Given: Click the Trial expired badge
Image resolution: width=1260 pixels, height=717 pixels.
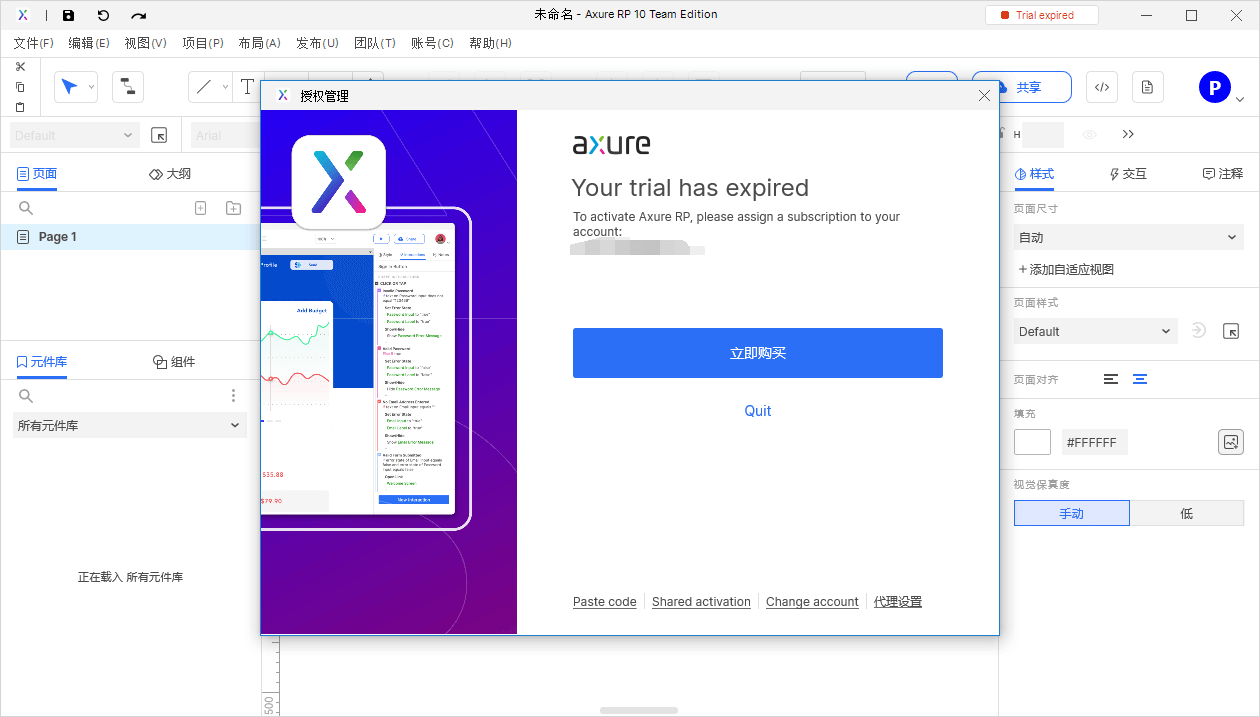Looking at the screenshot, I should [x=1042, y=15].
